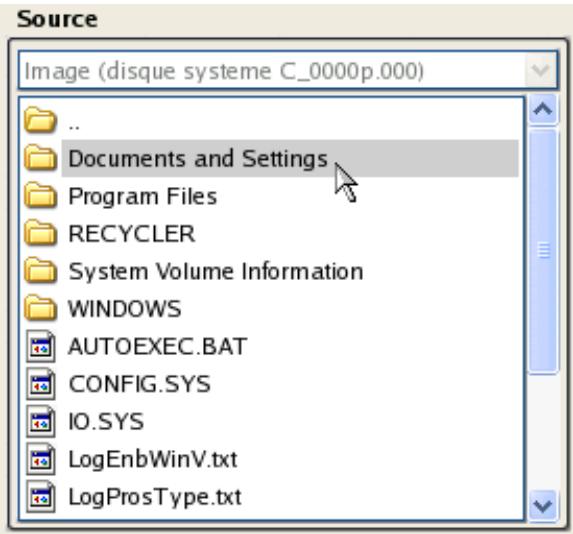Select the Program Files folder name
The height and width of the screenshot is (534, 573).
(x=143, y=196)
